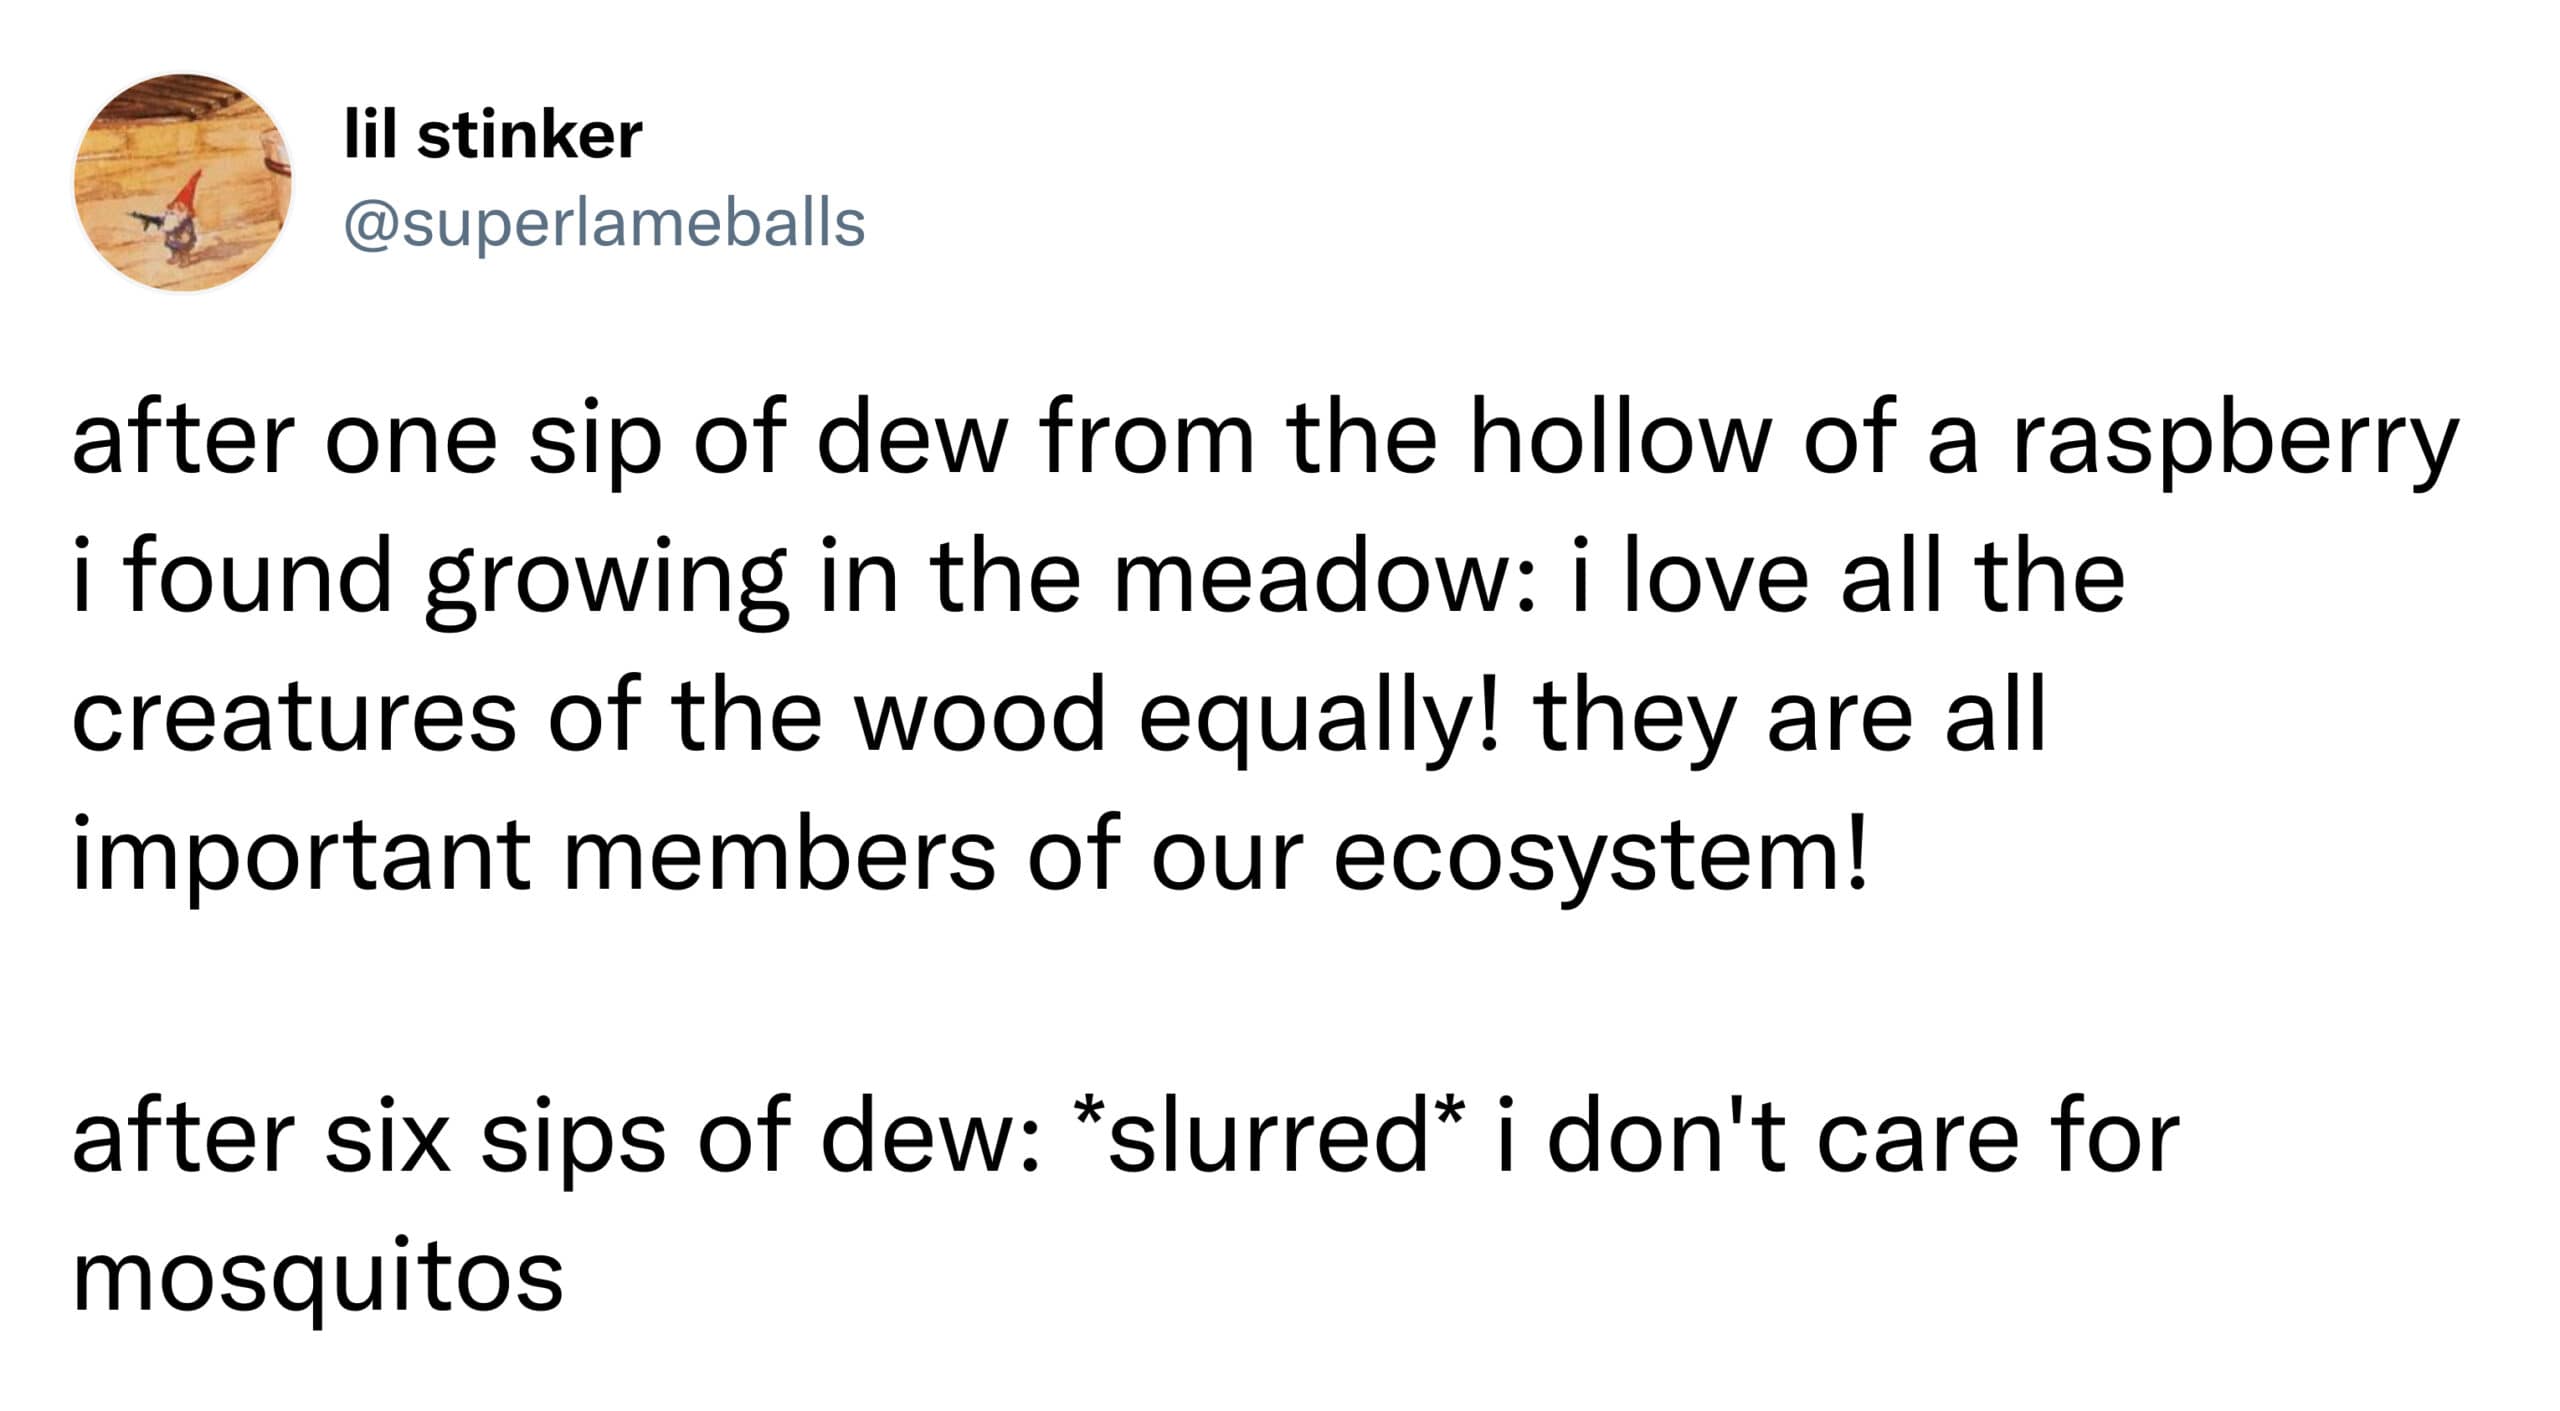
Task: Click the word "mosquitos" in the tweet
Action: point(318,1277)
